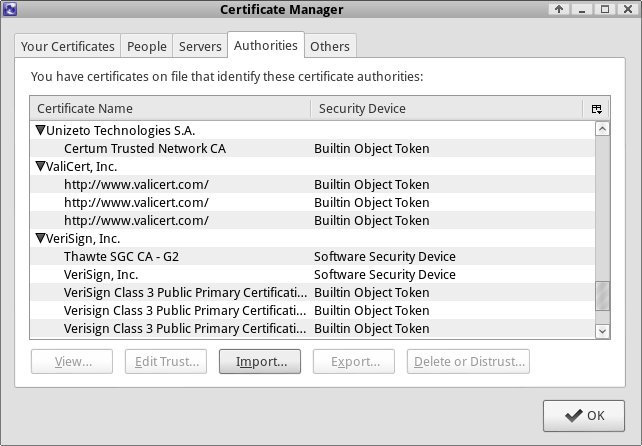
Task: Click the Certificate Manager window menu icon
Action: [9, 9]
